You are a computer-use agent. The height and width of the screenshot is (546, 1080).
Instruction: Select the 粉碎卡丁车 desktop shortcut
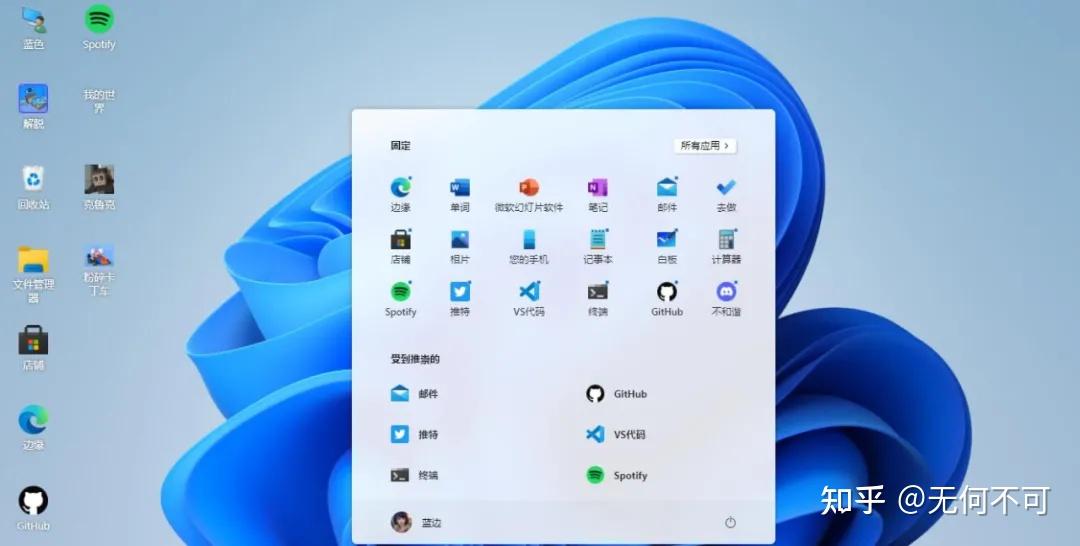pyautogui.click(x=99, y=270)
